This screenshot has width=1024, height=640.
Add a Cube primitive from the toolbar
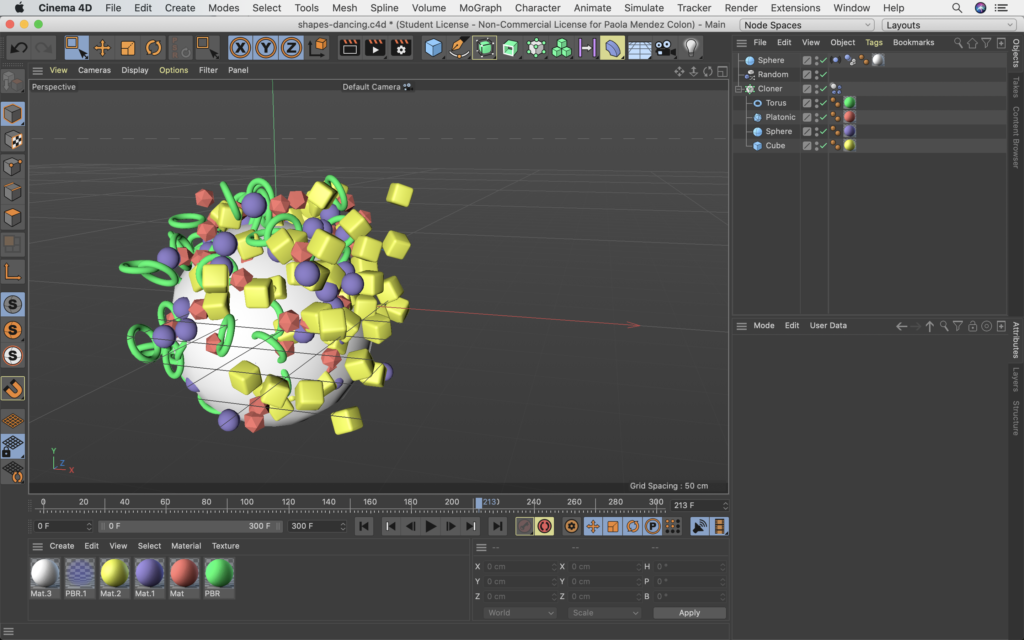pos(433,47)
